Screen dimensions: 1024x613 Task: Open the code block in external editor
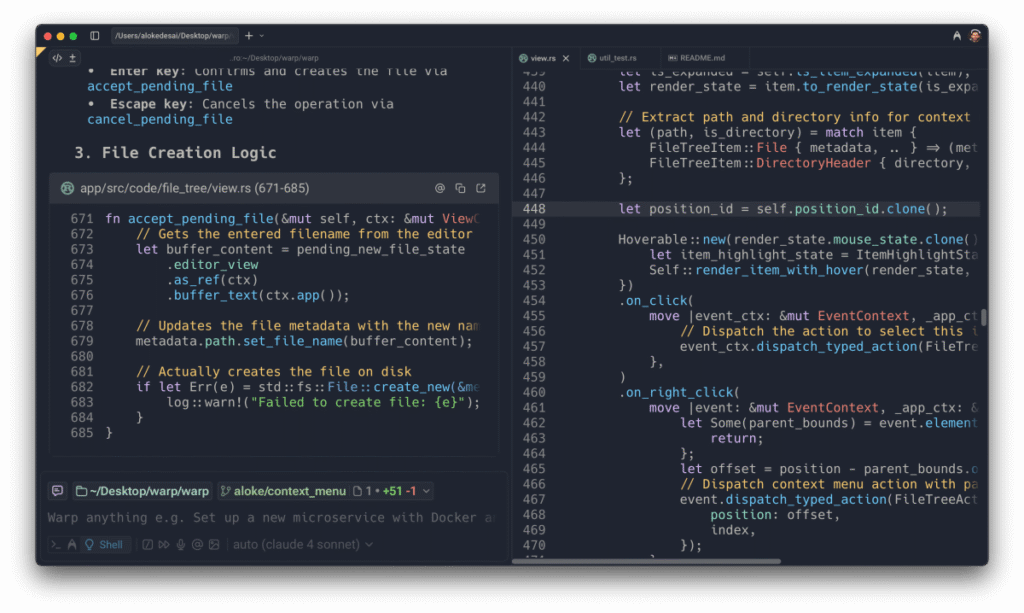pyautogui.click(x=481, y=188)
